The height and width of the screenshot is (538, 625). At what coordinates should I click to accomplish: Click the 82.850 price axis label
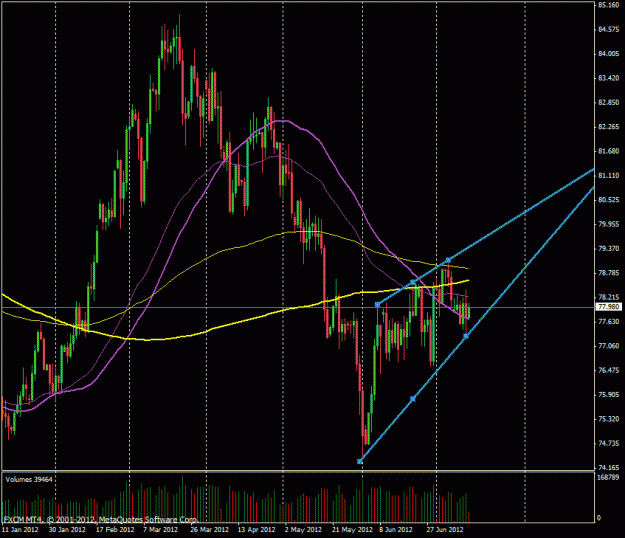pos(609,102)
